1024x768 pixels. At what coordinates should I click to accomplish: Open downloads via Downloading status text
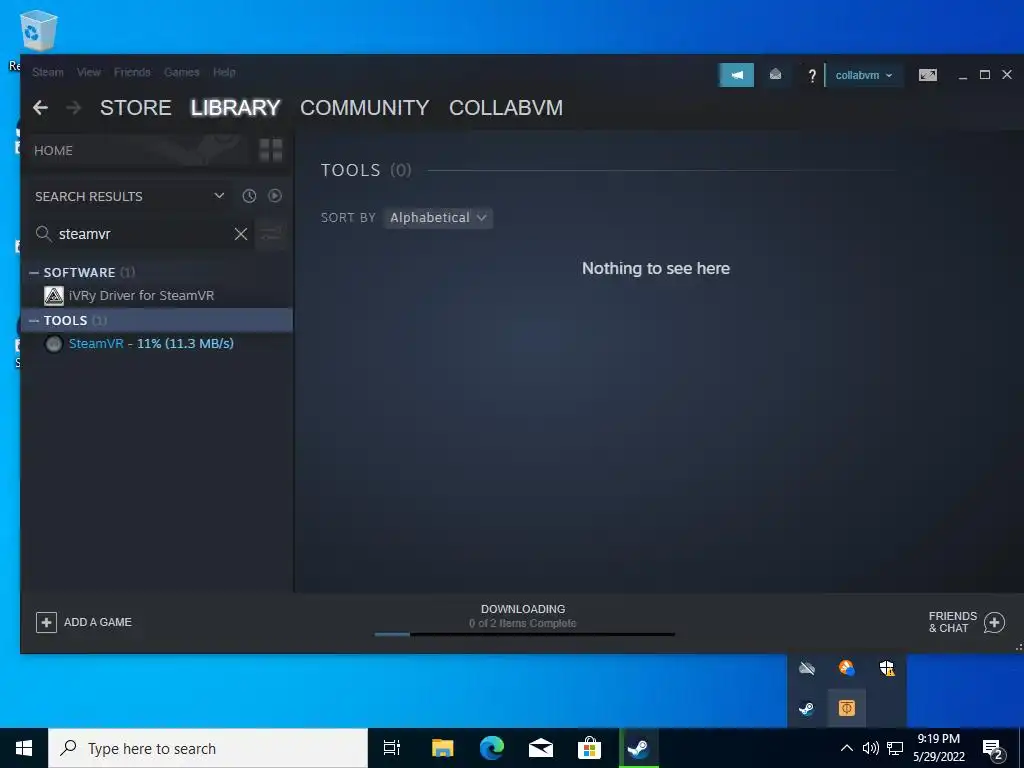[x=523, y=609]
